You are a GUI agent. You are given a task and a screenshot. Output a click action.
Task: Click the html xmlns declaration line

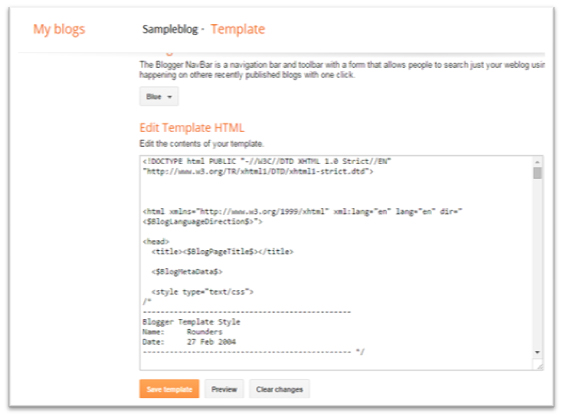click(x=302, y=212)
